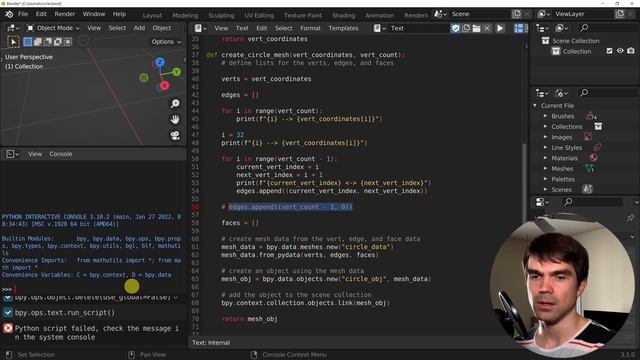Click the viewport zoom magnifier icon
The image size is (640, 360).
click(175, 104)
